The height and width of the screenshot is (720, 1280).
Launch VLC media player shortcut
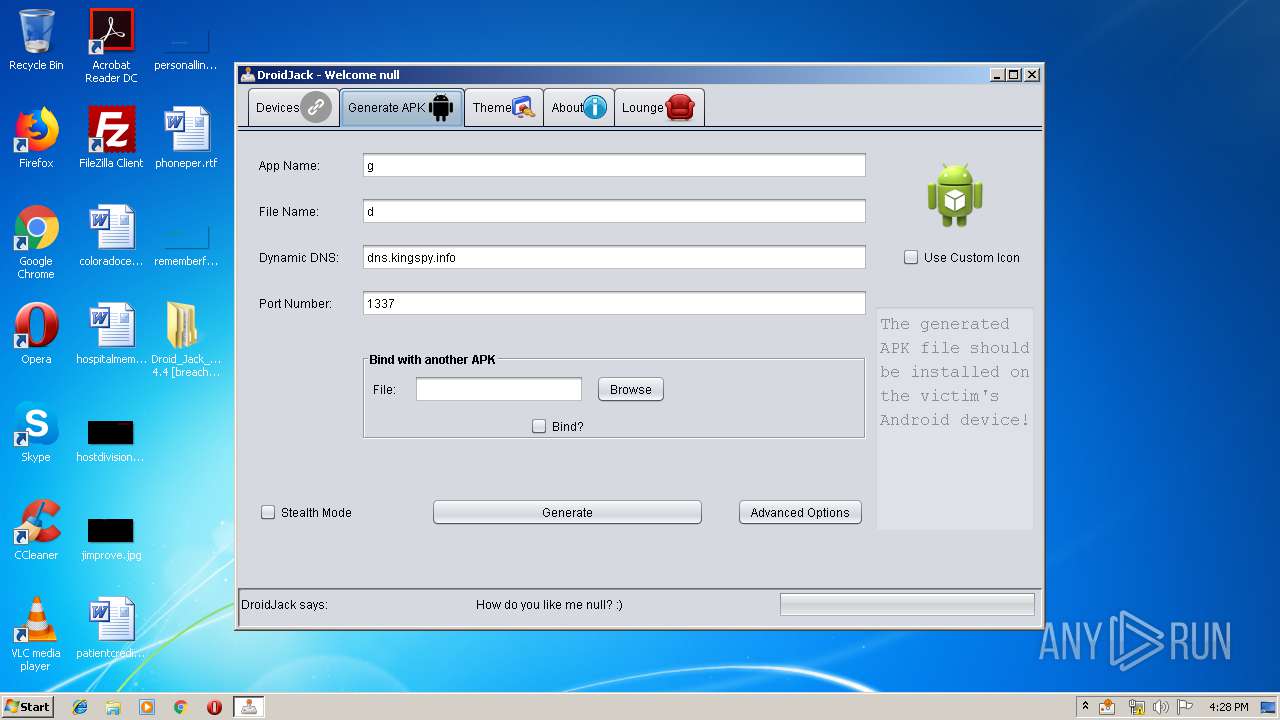(36, 634)
